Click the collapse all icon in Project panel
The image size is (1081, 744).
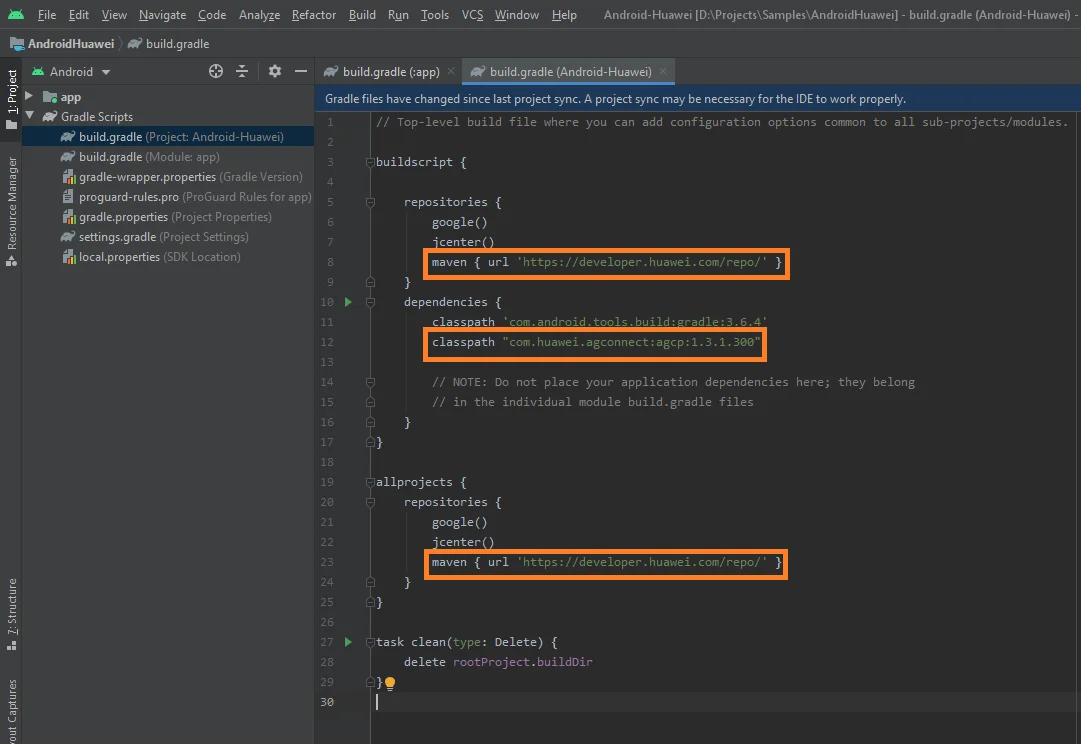click(242, 71)
